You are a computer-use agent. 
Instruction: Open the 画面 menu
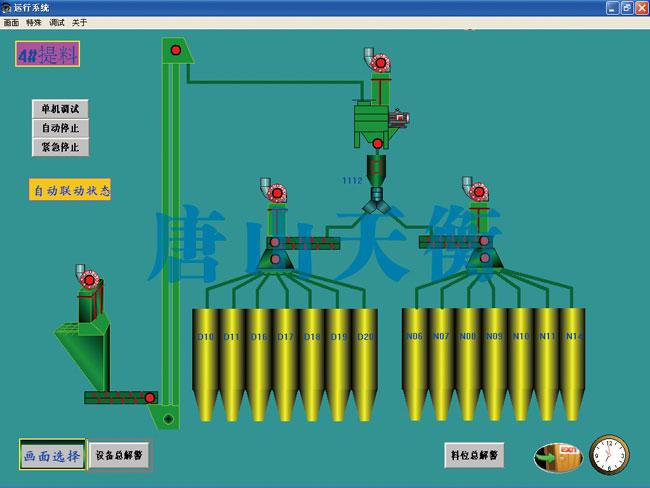click(x=11, y=22)
